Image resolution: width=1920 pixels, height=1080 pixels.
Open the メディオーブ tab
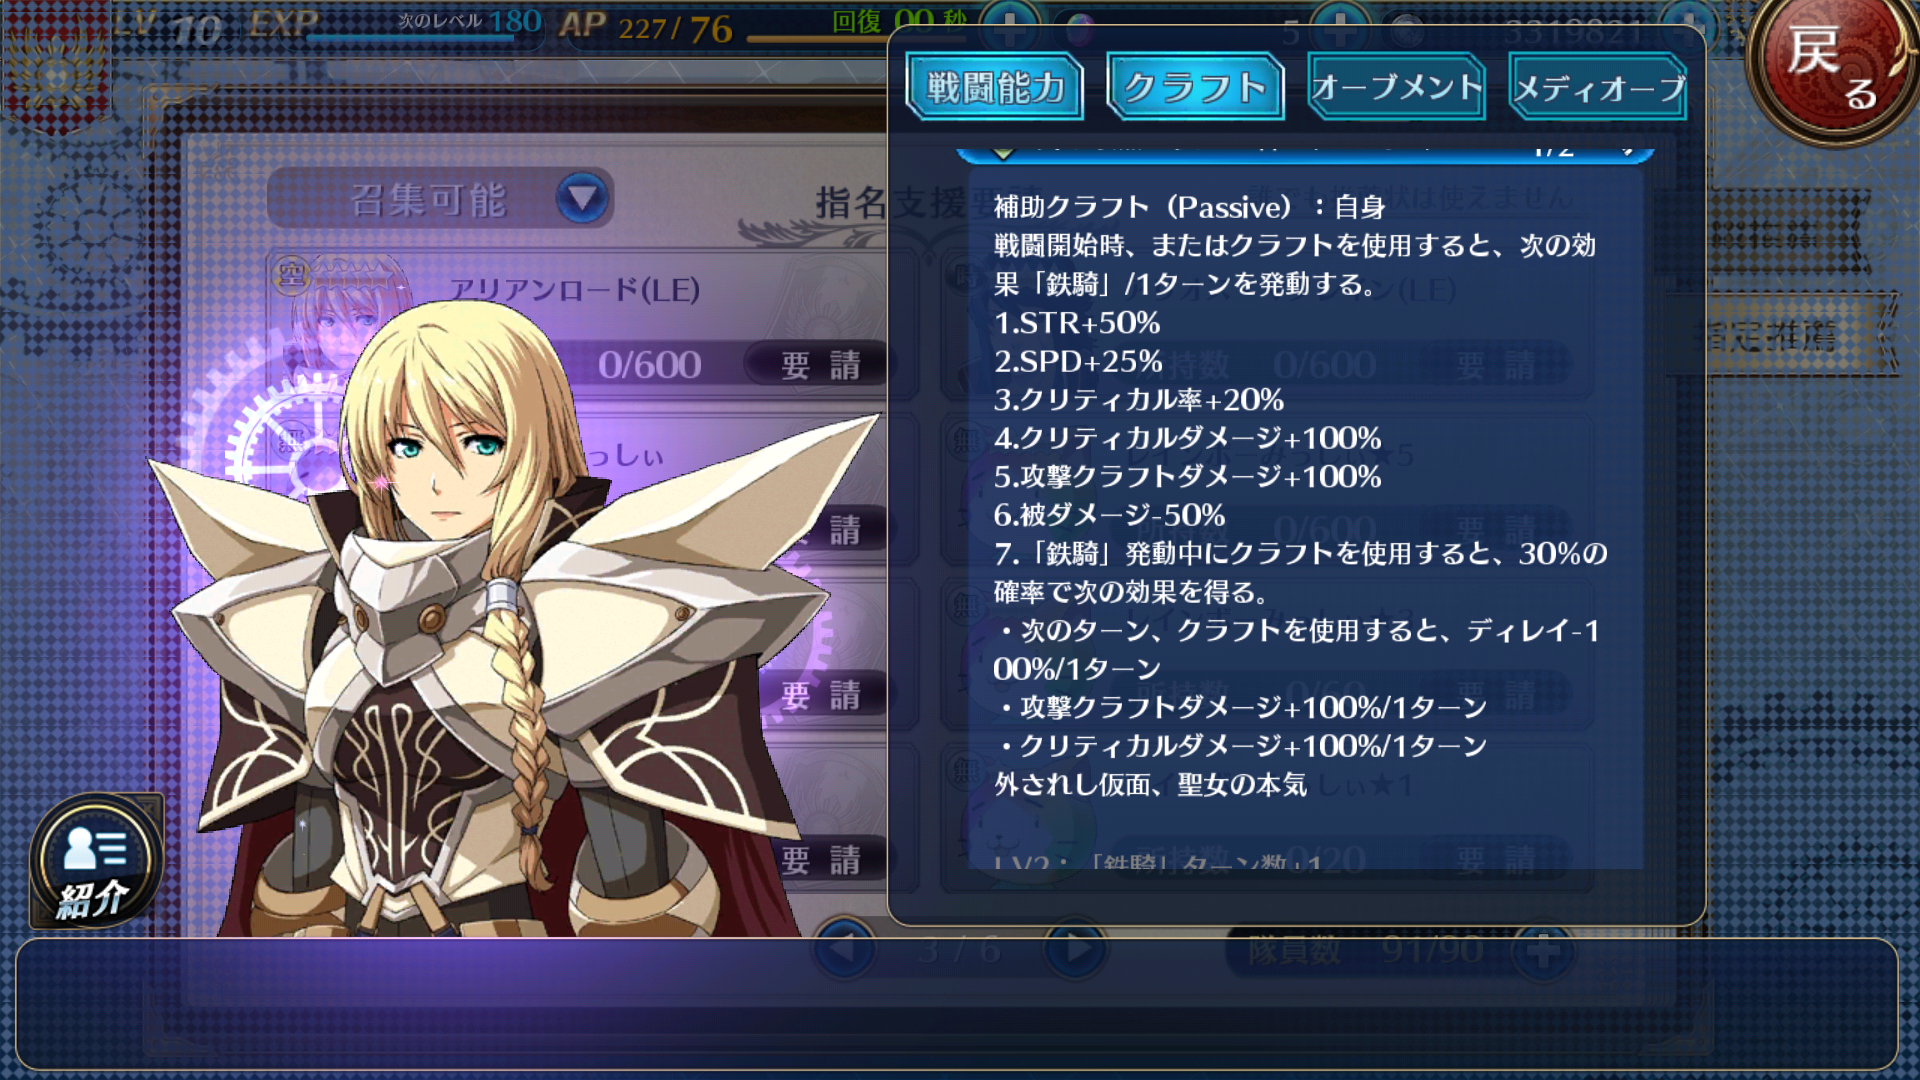(1598, 87)
